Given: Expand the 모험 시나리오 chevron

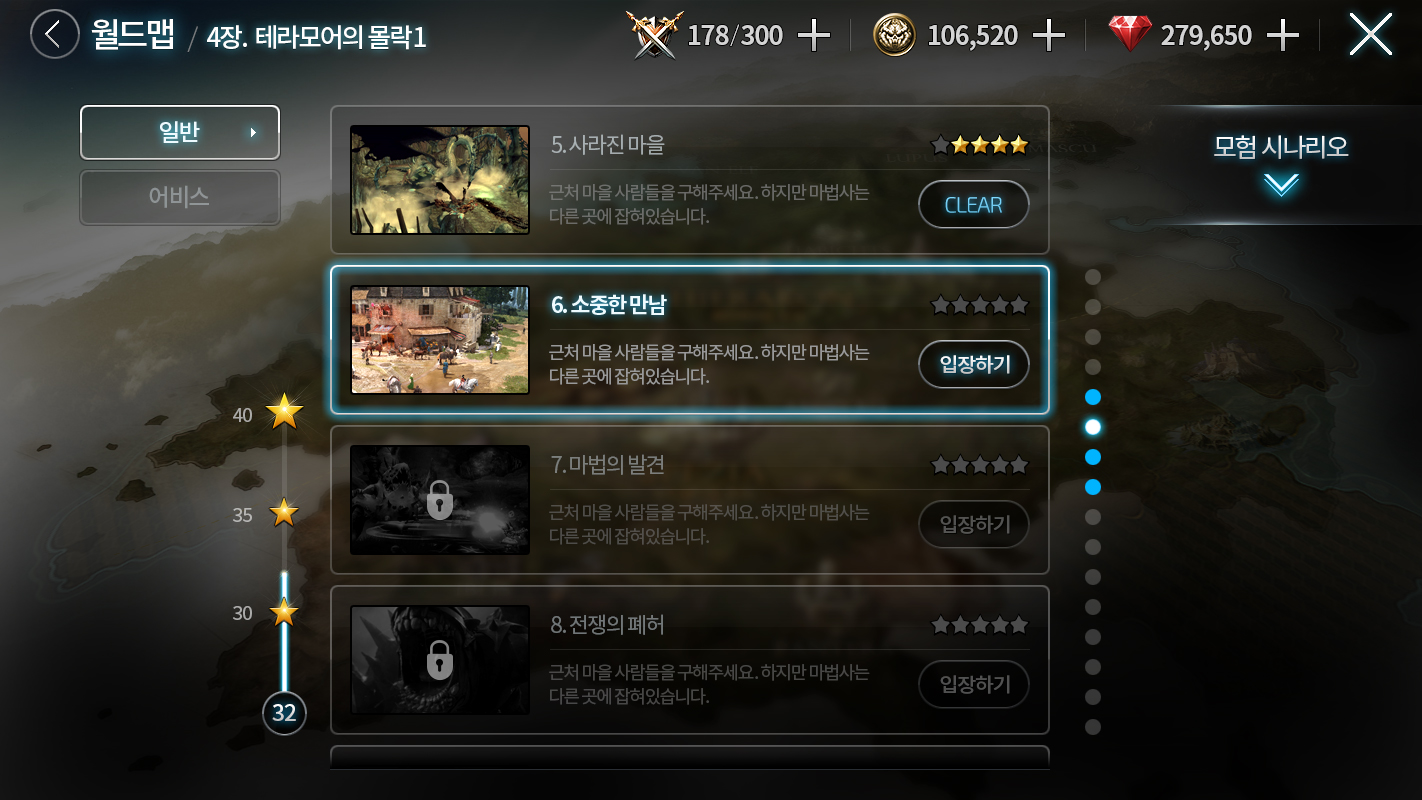Looking at the screenshot, I should pyautogui.click(x=1281, y=185).
